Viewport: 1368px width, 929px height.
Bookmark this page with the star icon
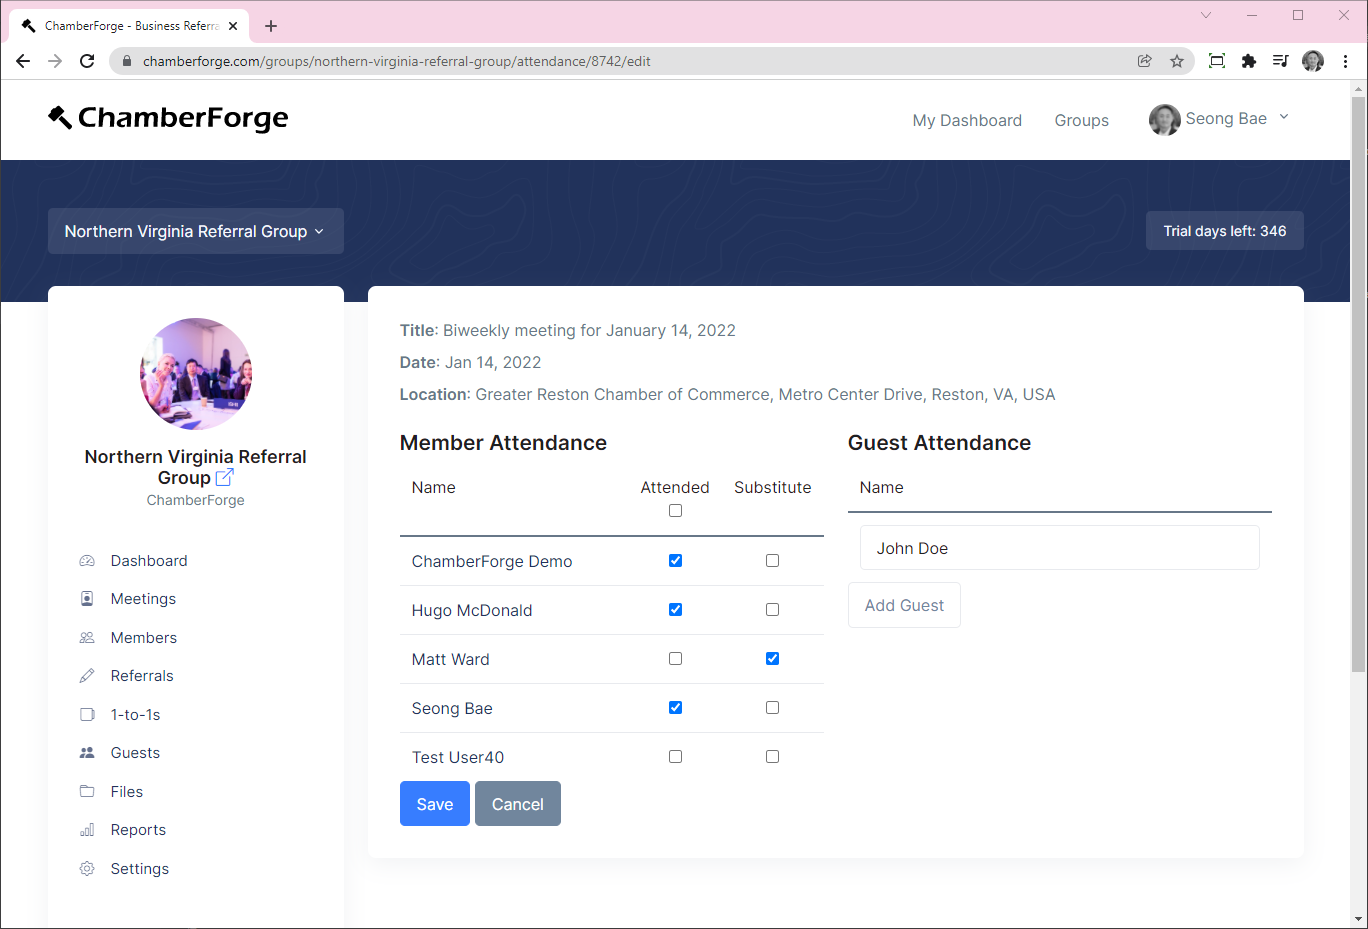[x=1177, y=61]
